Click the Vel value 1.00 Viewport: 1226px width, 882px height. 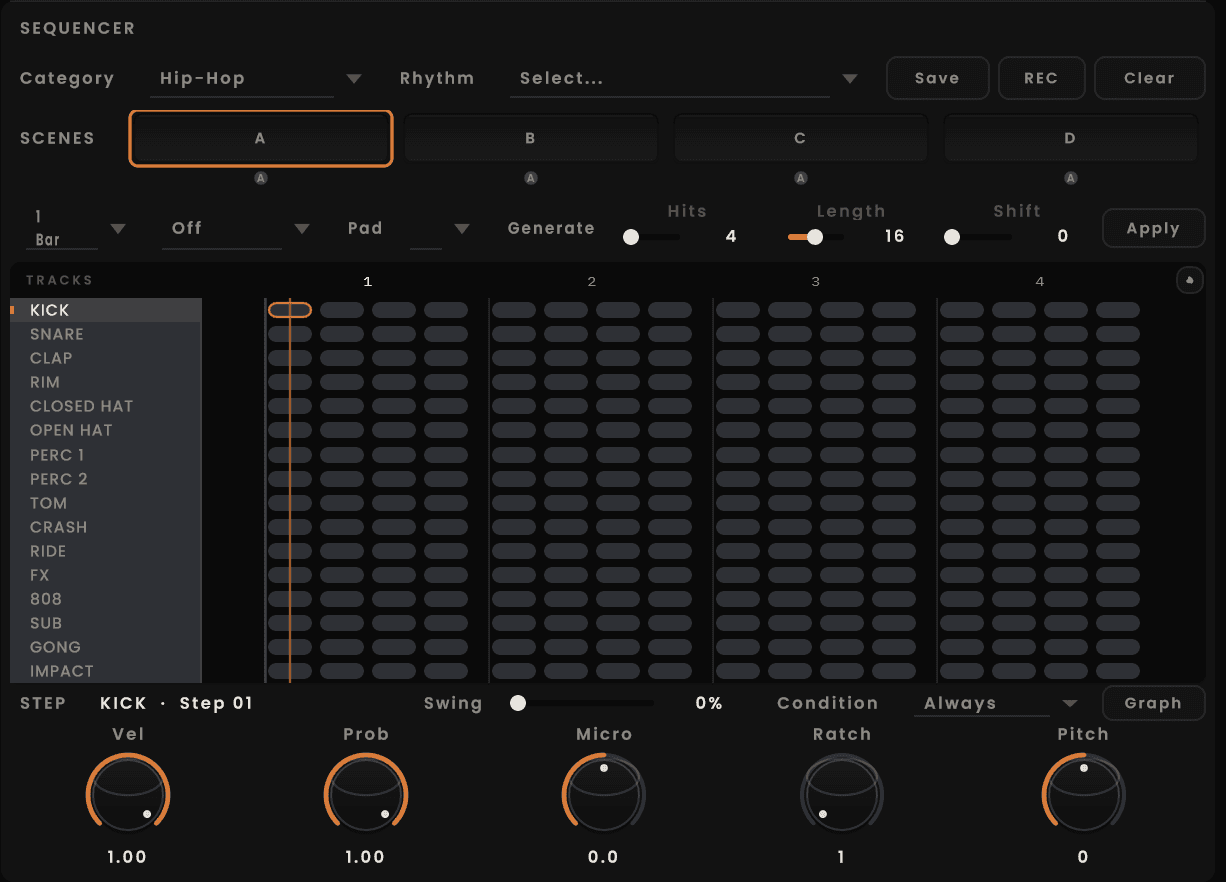click(127, 857)
